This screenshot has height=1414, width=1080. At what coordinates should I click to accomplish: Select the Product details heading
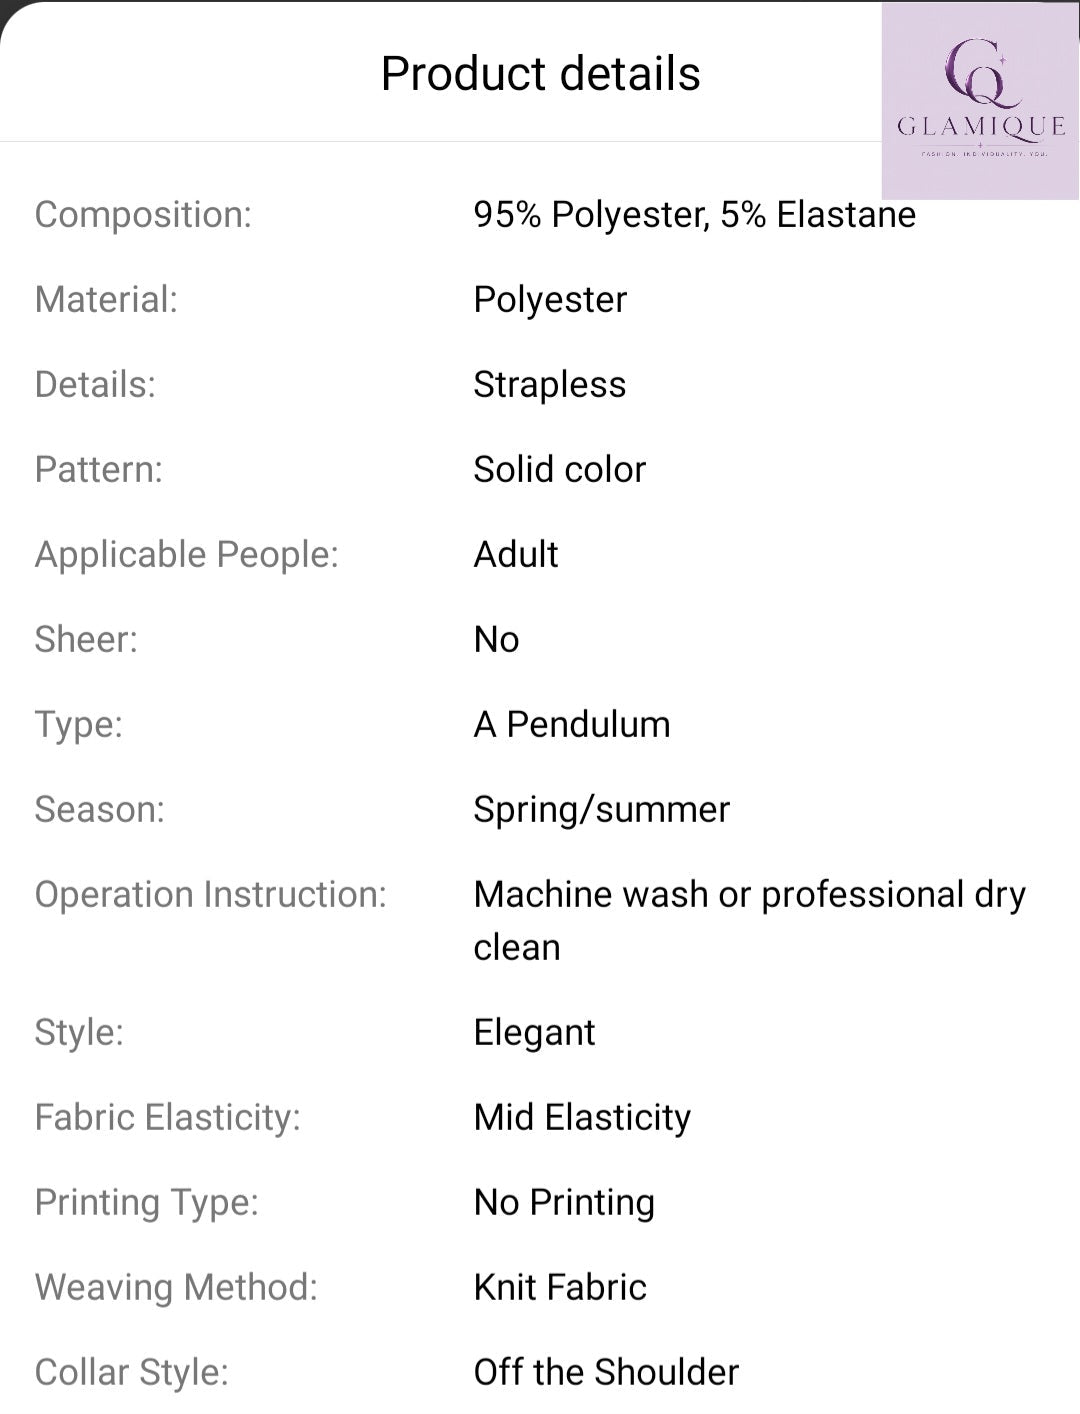[x=541, y=74]
